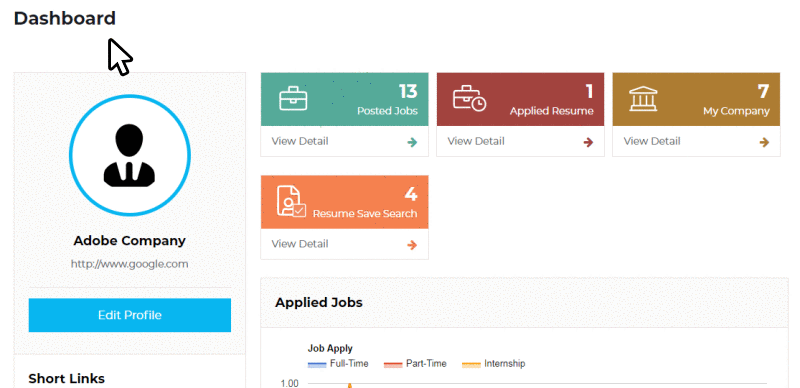Toggle Part-Time series in chart legend
The width and height of the screenshot is (800, 388).
tap(415, 364)
